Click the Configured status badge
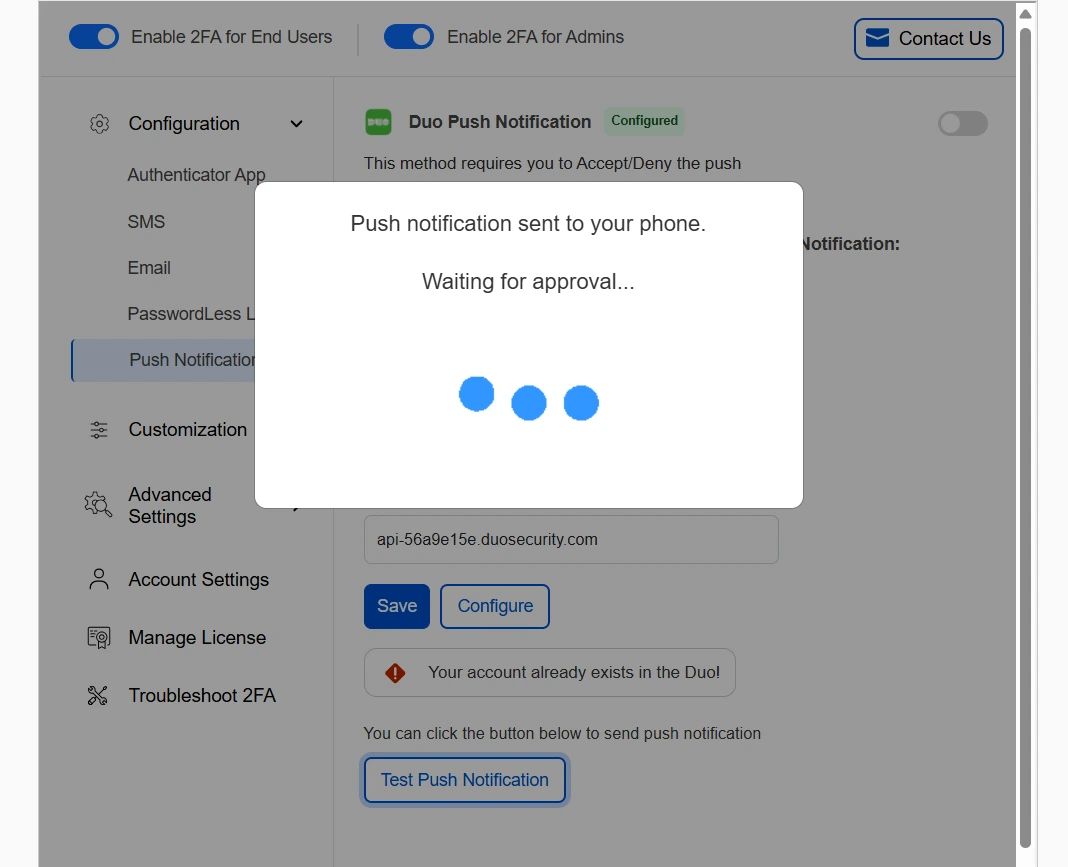 (x=644, y=121)
